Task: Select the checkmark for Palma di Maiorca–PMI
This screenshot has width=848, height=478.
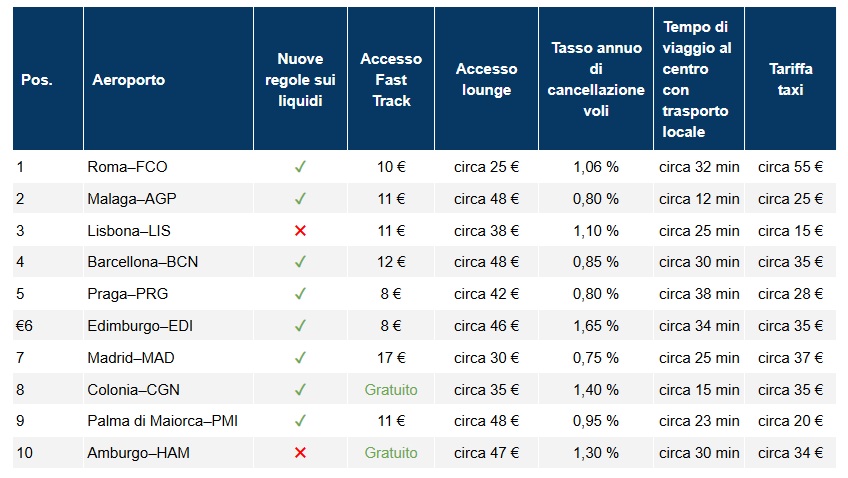Action: coord(300,421)
